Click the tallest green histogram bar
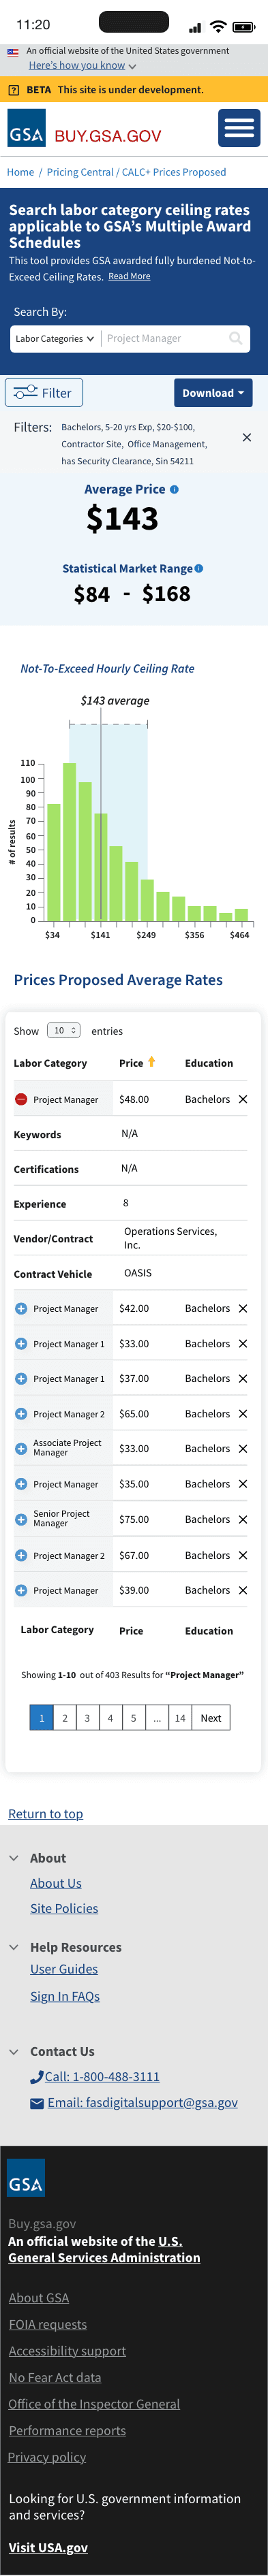Image resolution: width=268 pixels, height=2576 pixels. click(69, 842)
